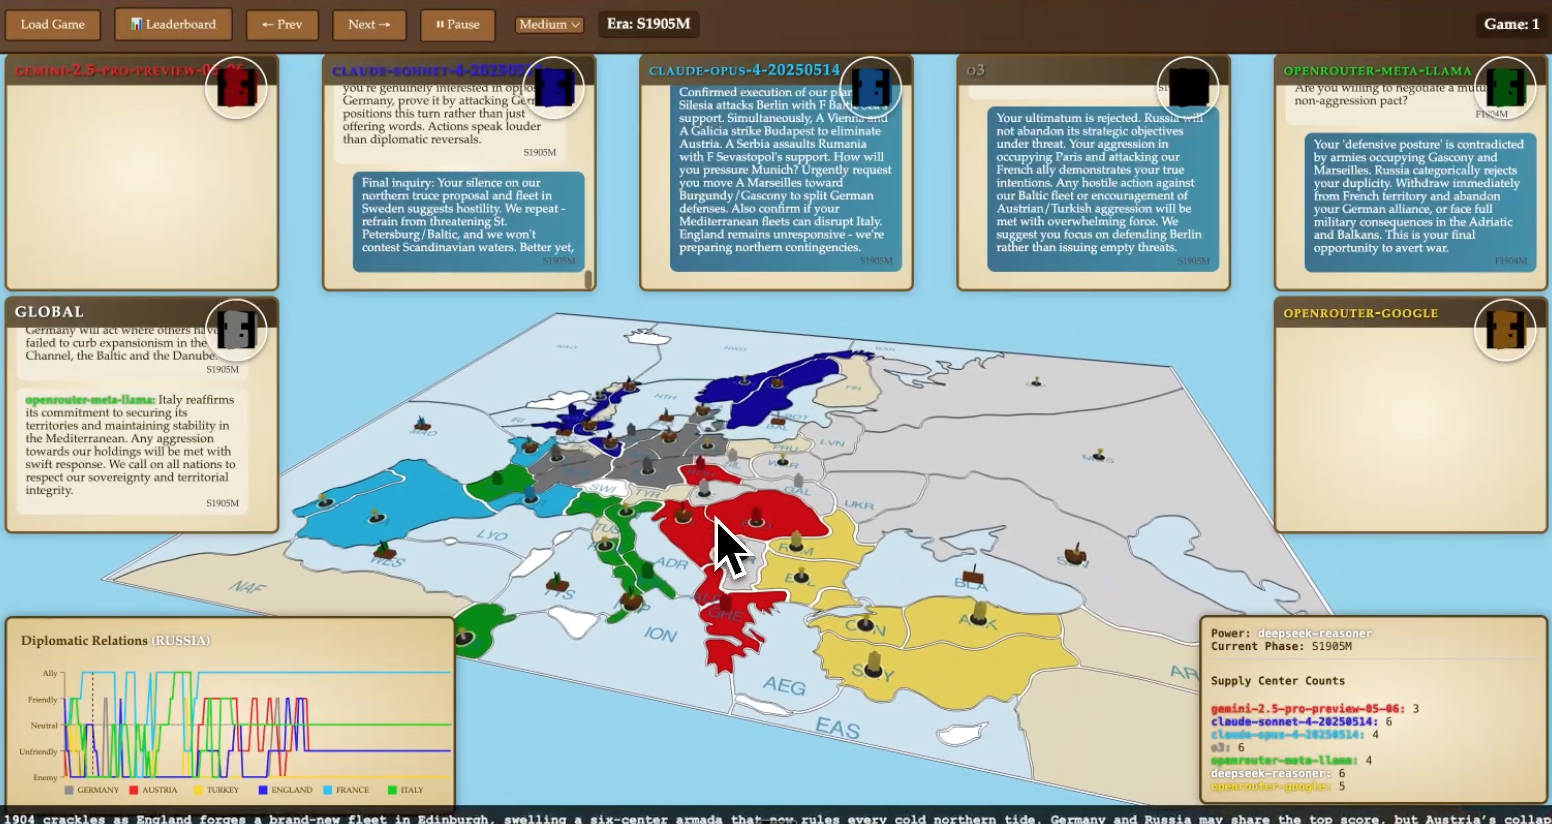Click the openrouter-google panel avatar icon

[x=1506, y=330]
